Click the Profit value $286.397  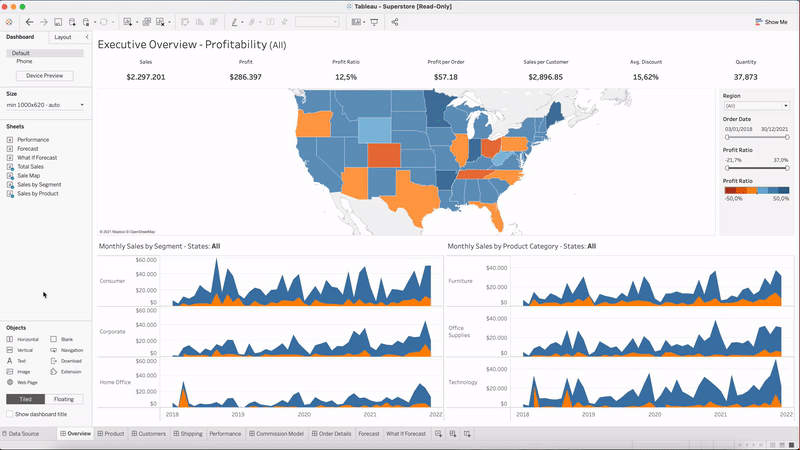[245, 77]
